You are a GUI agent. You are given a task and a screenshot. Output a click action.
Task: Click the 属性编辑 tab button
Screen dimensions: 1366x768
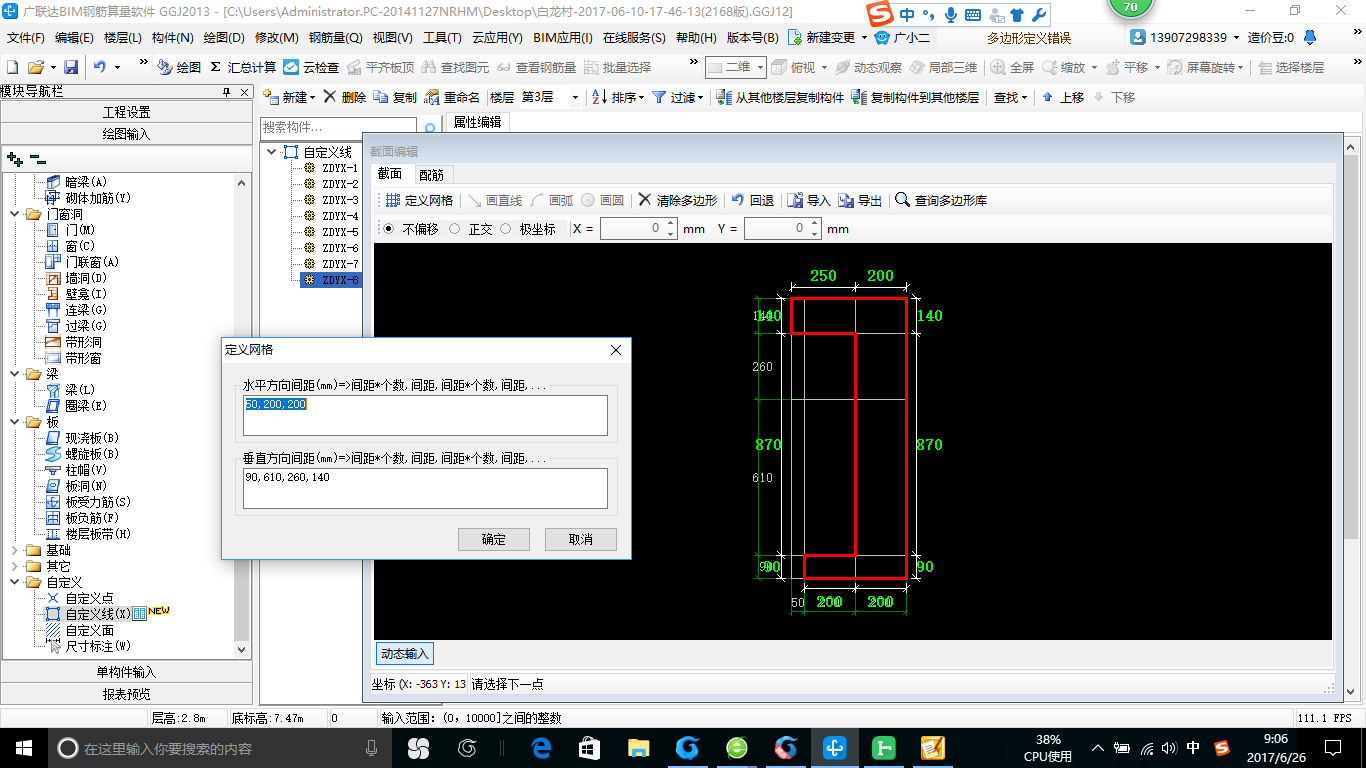(477, 122)
